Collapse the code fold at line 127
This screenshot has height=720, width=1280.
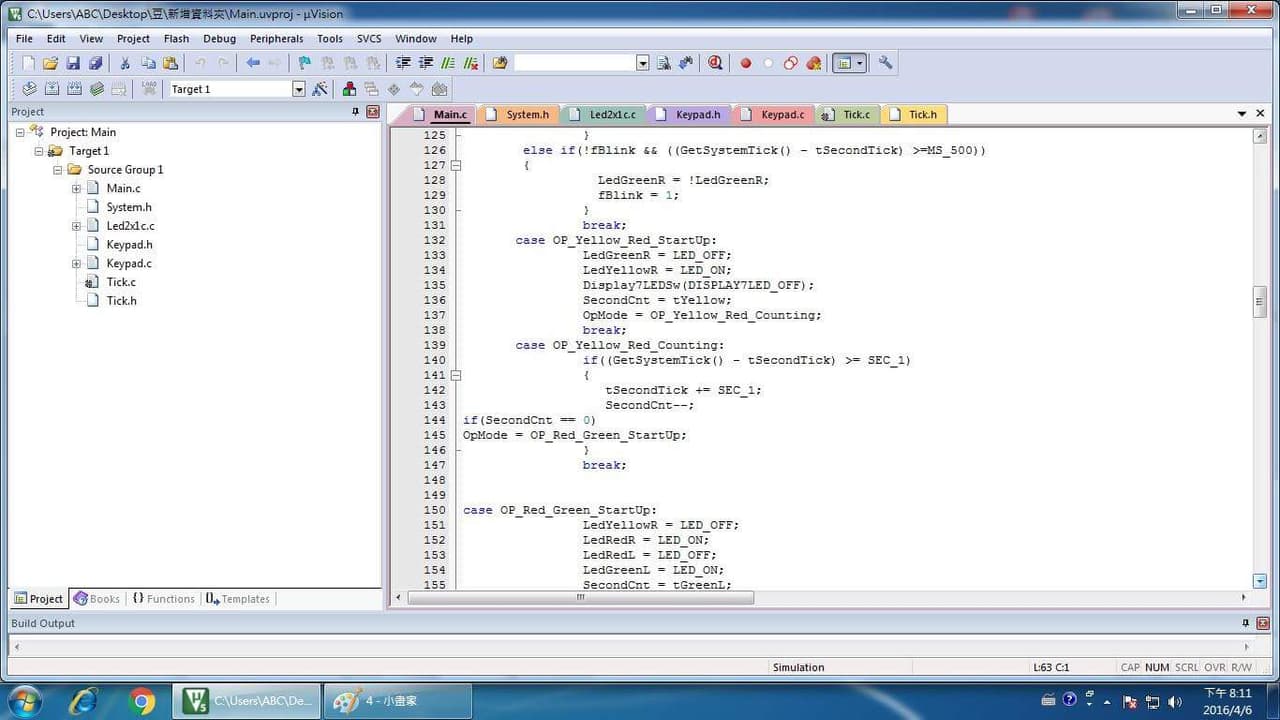[x=456, y=165]
